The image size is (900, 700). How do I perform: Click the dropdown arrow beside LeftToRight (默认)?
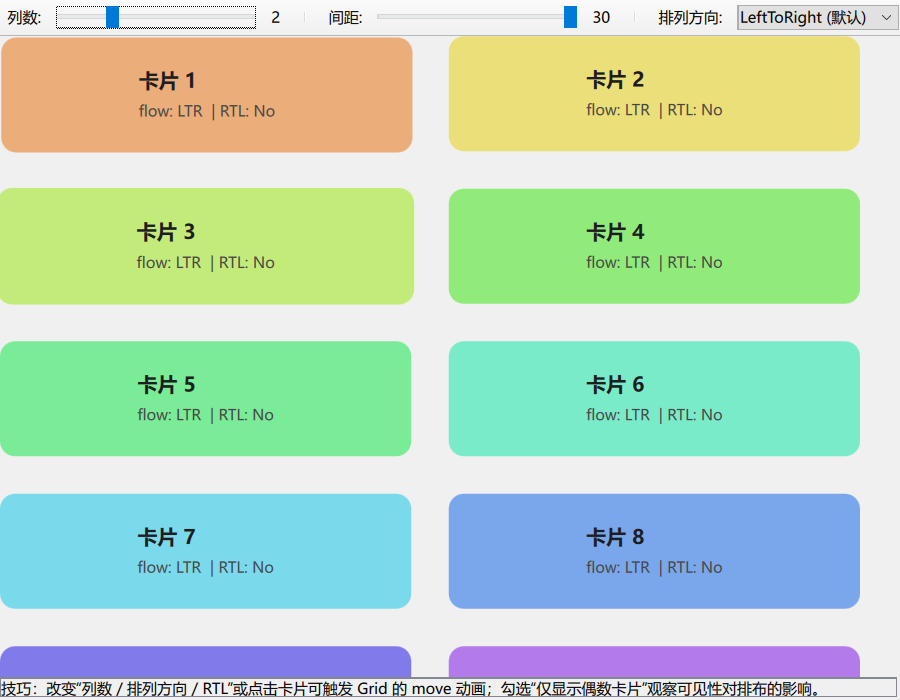(886, 17)
